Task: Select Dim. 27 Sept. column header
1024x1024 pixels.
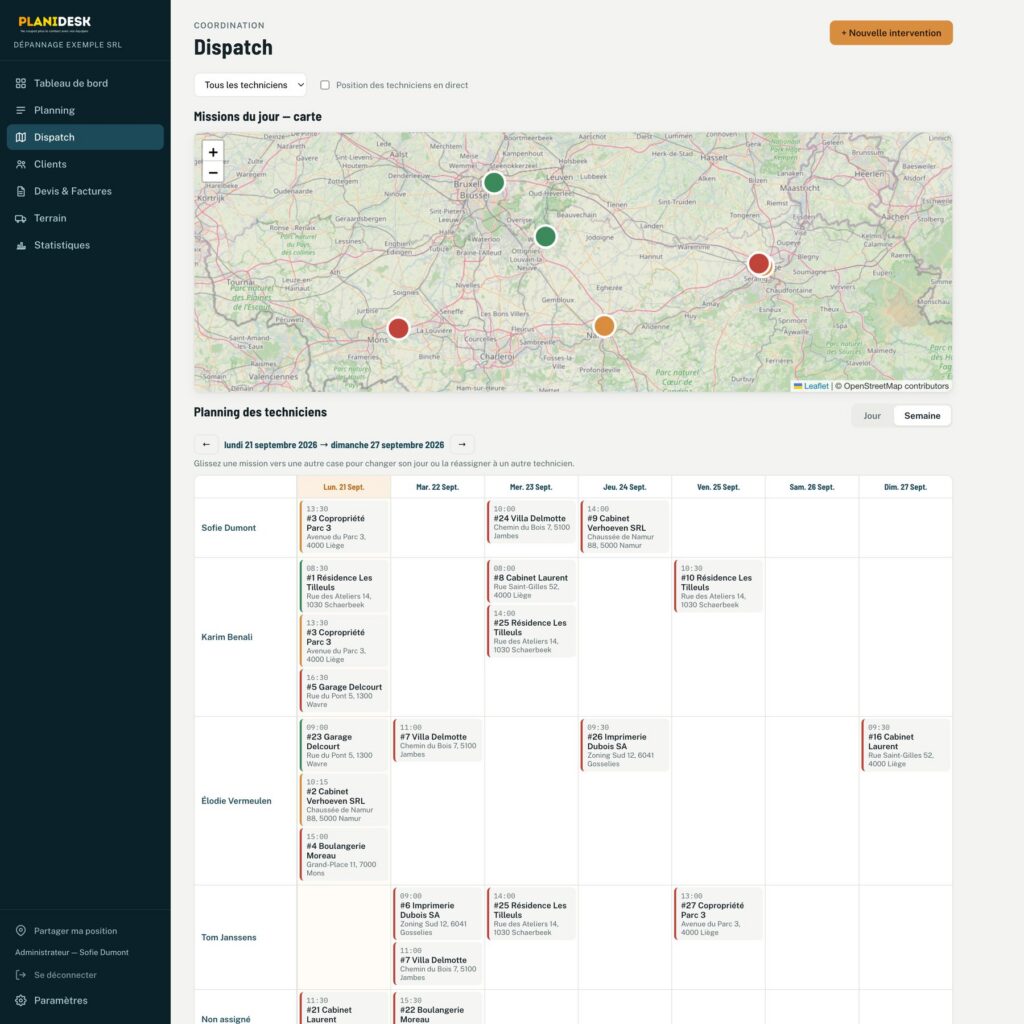Action: point(905,487)
